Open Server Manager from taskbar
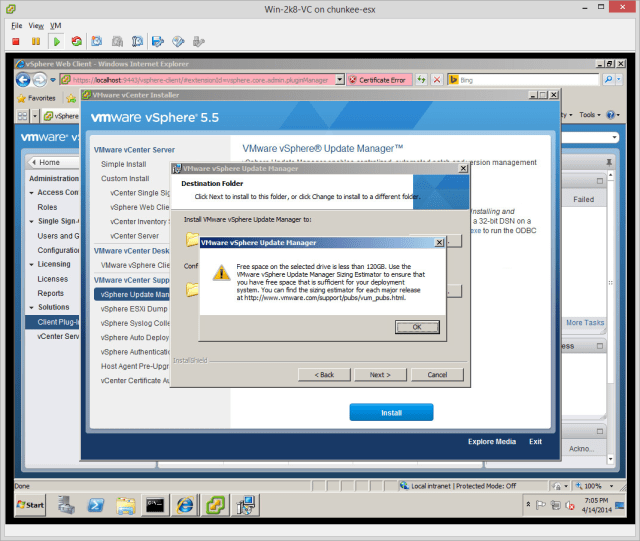Image resolution: width=640 pixels, height=541 pixels. (66, 505)
